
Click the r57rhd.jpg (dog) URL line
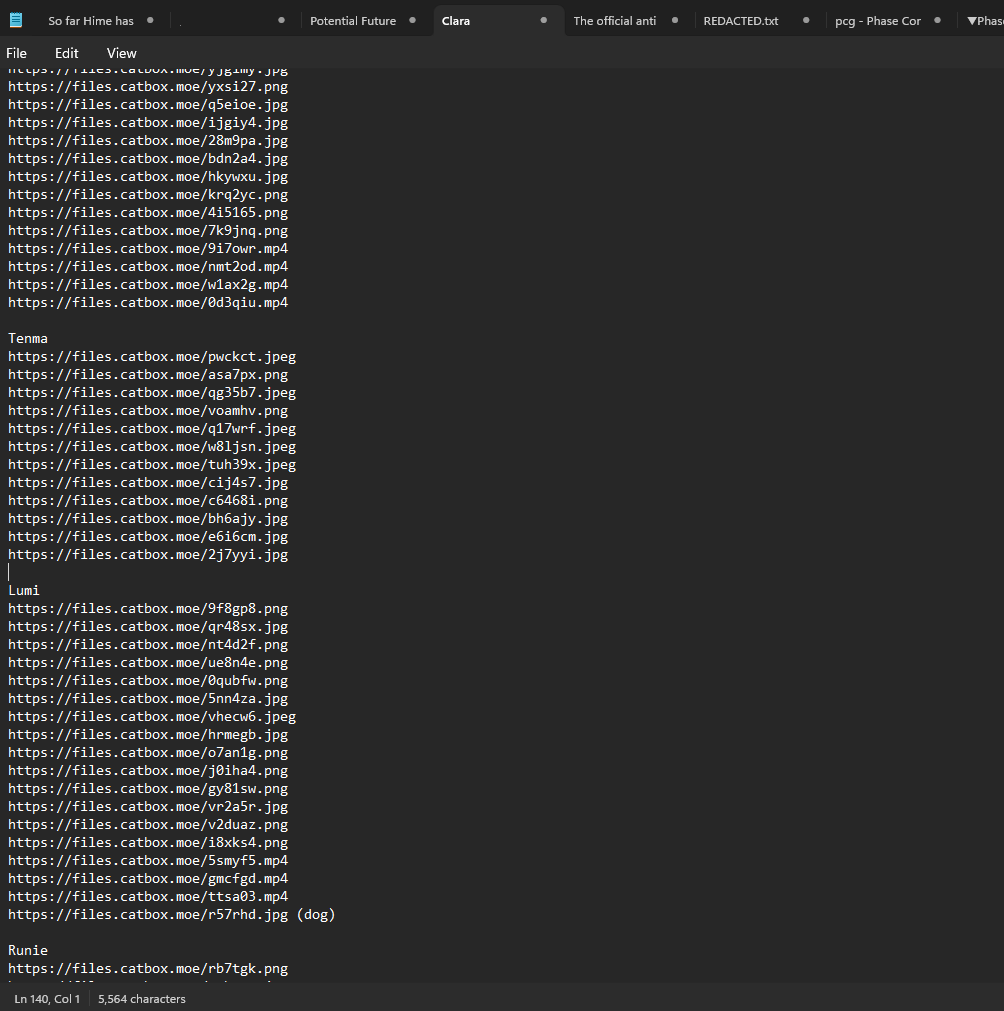tap(171, 915)
